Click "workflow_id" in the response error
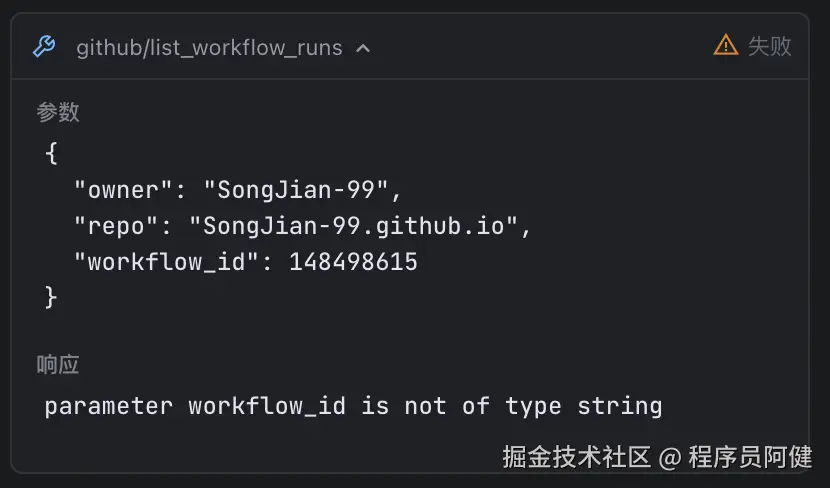 pos(267,406)
